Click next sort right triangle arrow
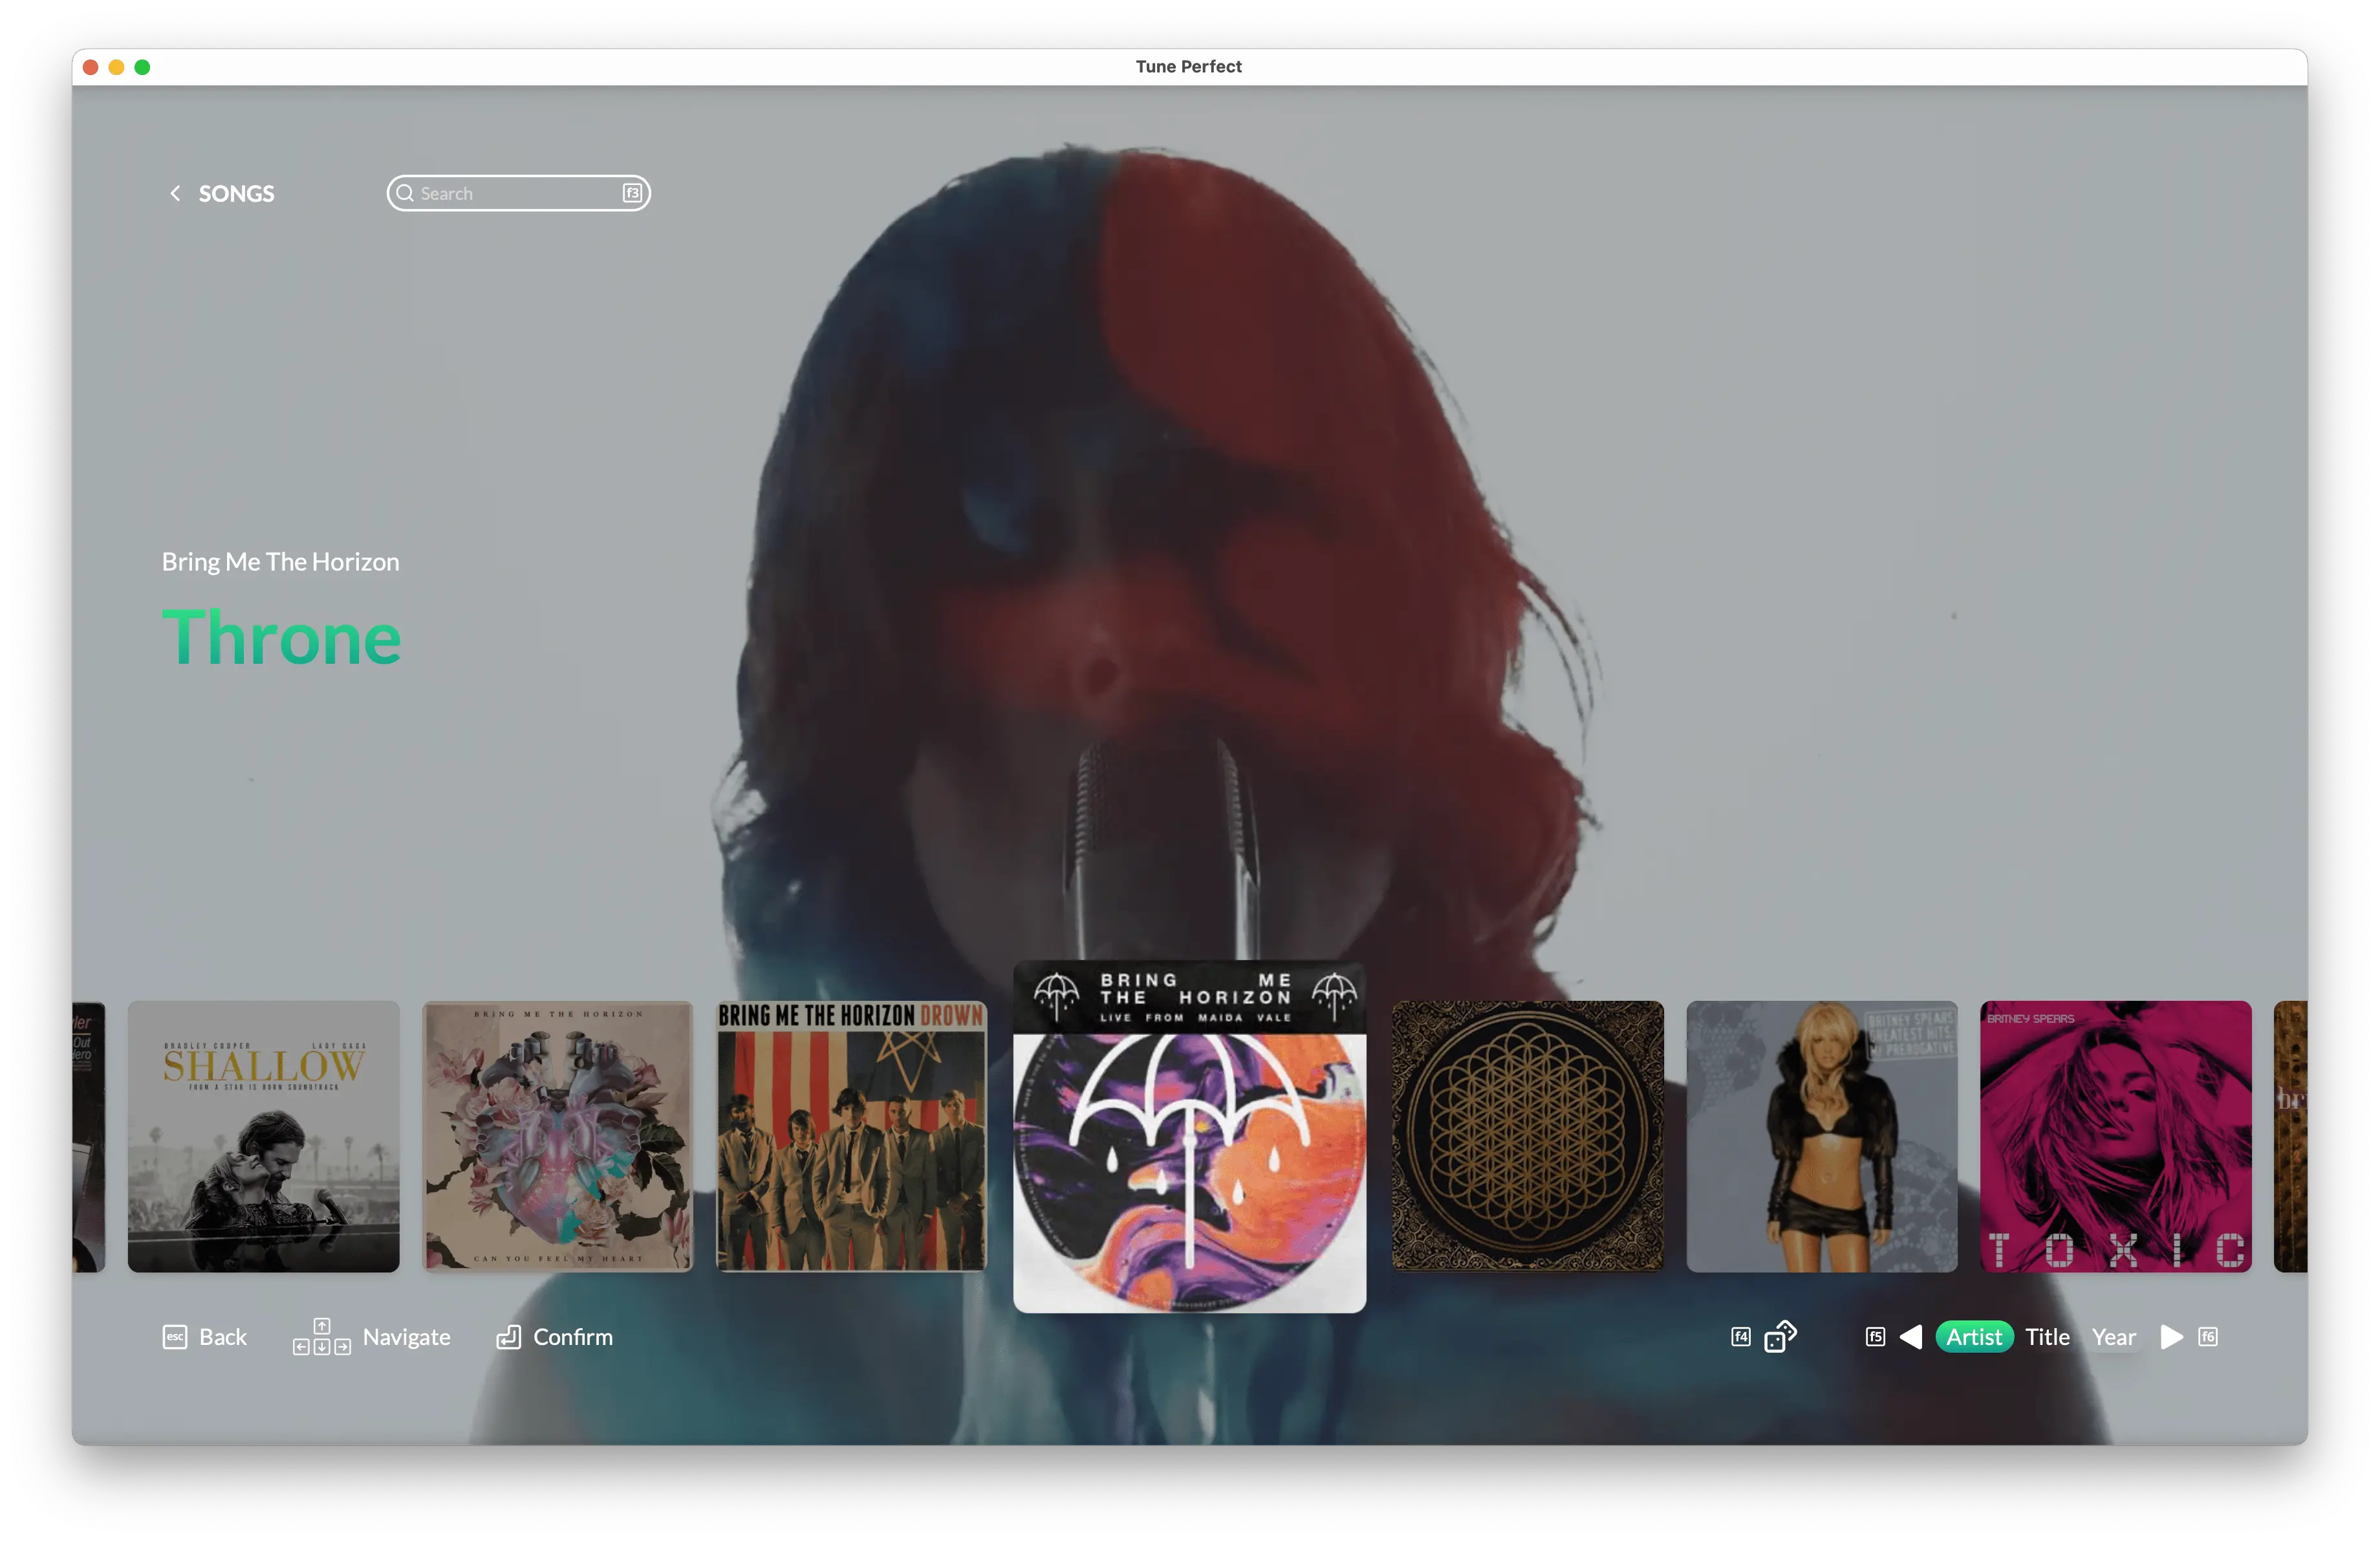Screen dimensions: 2380x1541 (2171, 1337)
